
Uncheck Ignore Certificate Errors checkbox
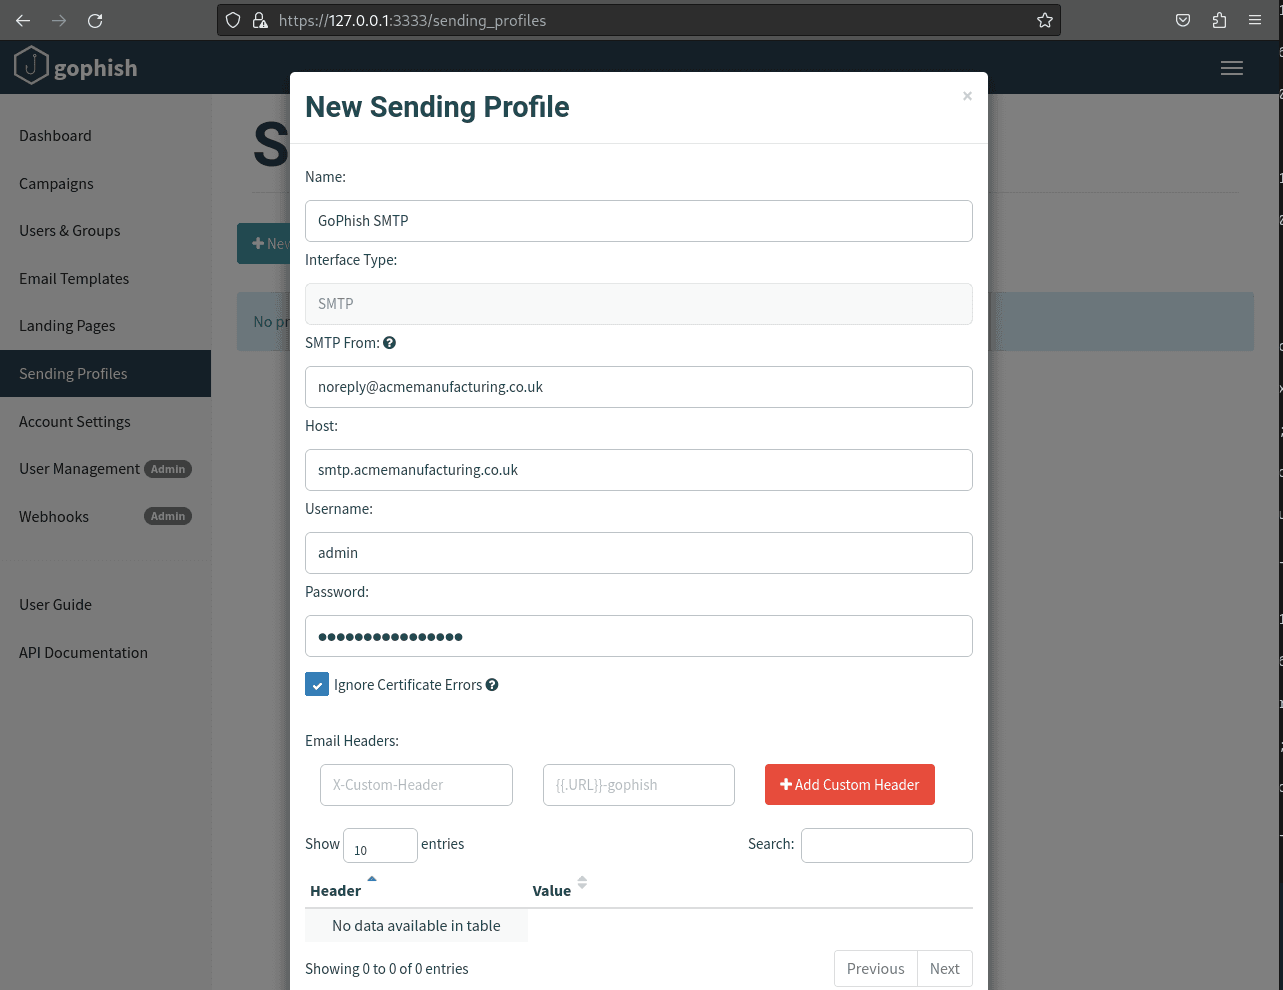pyautogui.click(x=317, y=685)
